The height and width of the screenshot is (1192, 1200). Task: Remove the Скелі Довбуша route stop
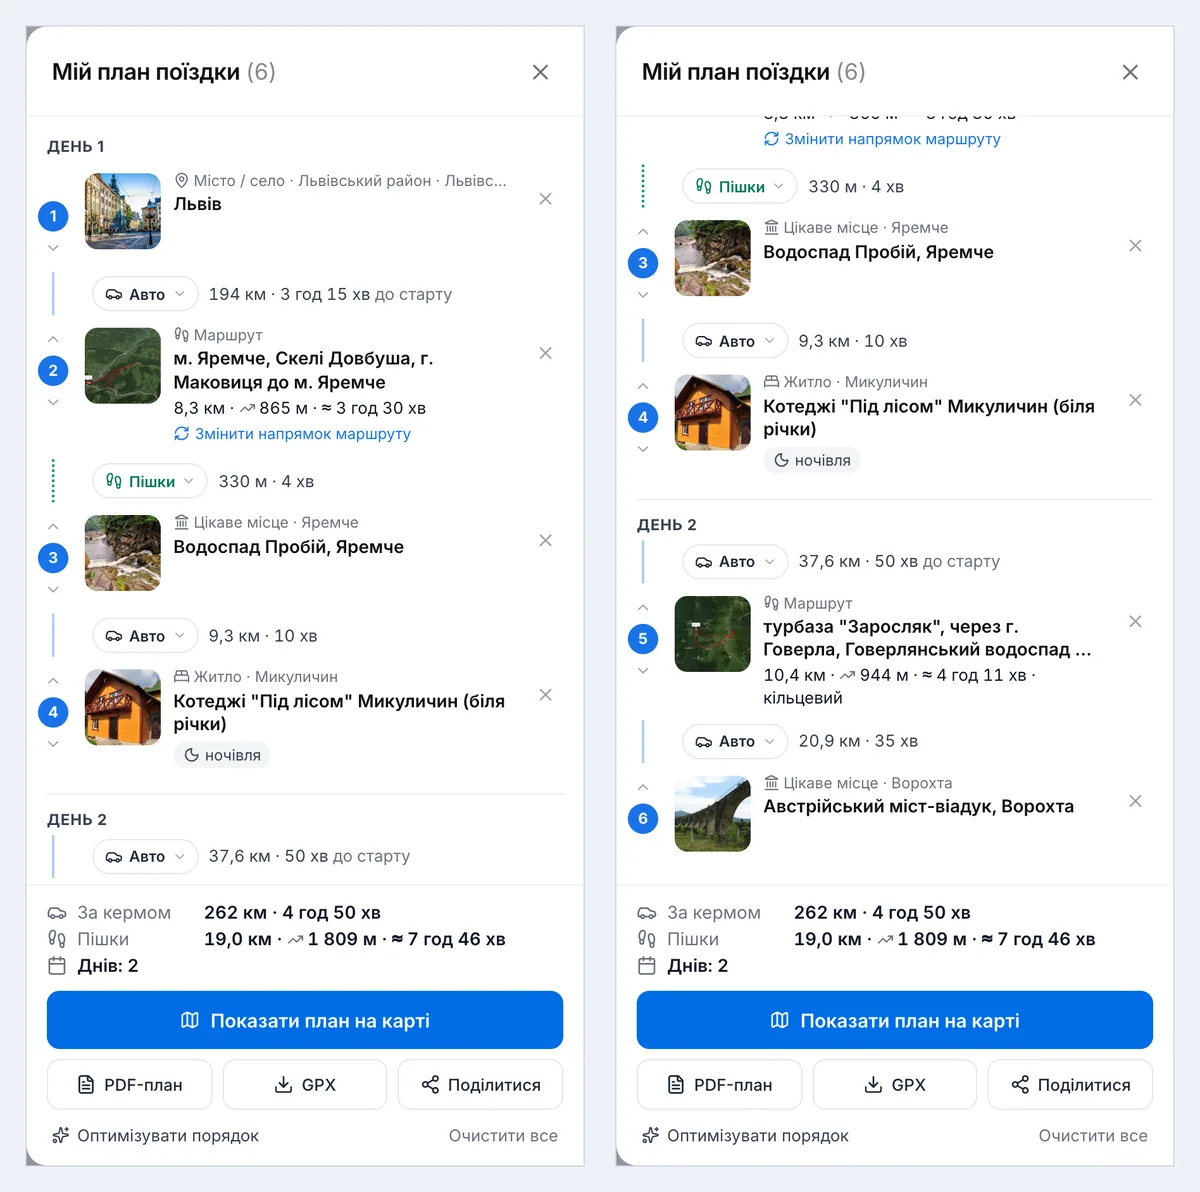tap(545, 353)
